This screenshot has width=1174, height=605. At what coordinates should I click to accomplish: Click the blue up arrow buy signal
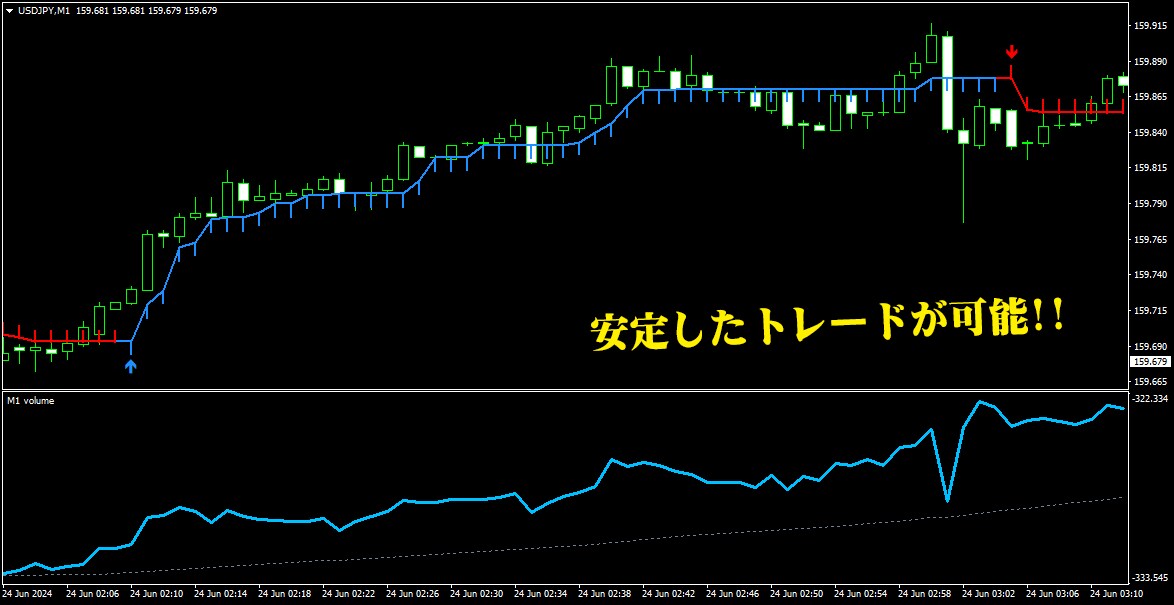[131, 366]
